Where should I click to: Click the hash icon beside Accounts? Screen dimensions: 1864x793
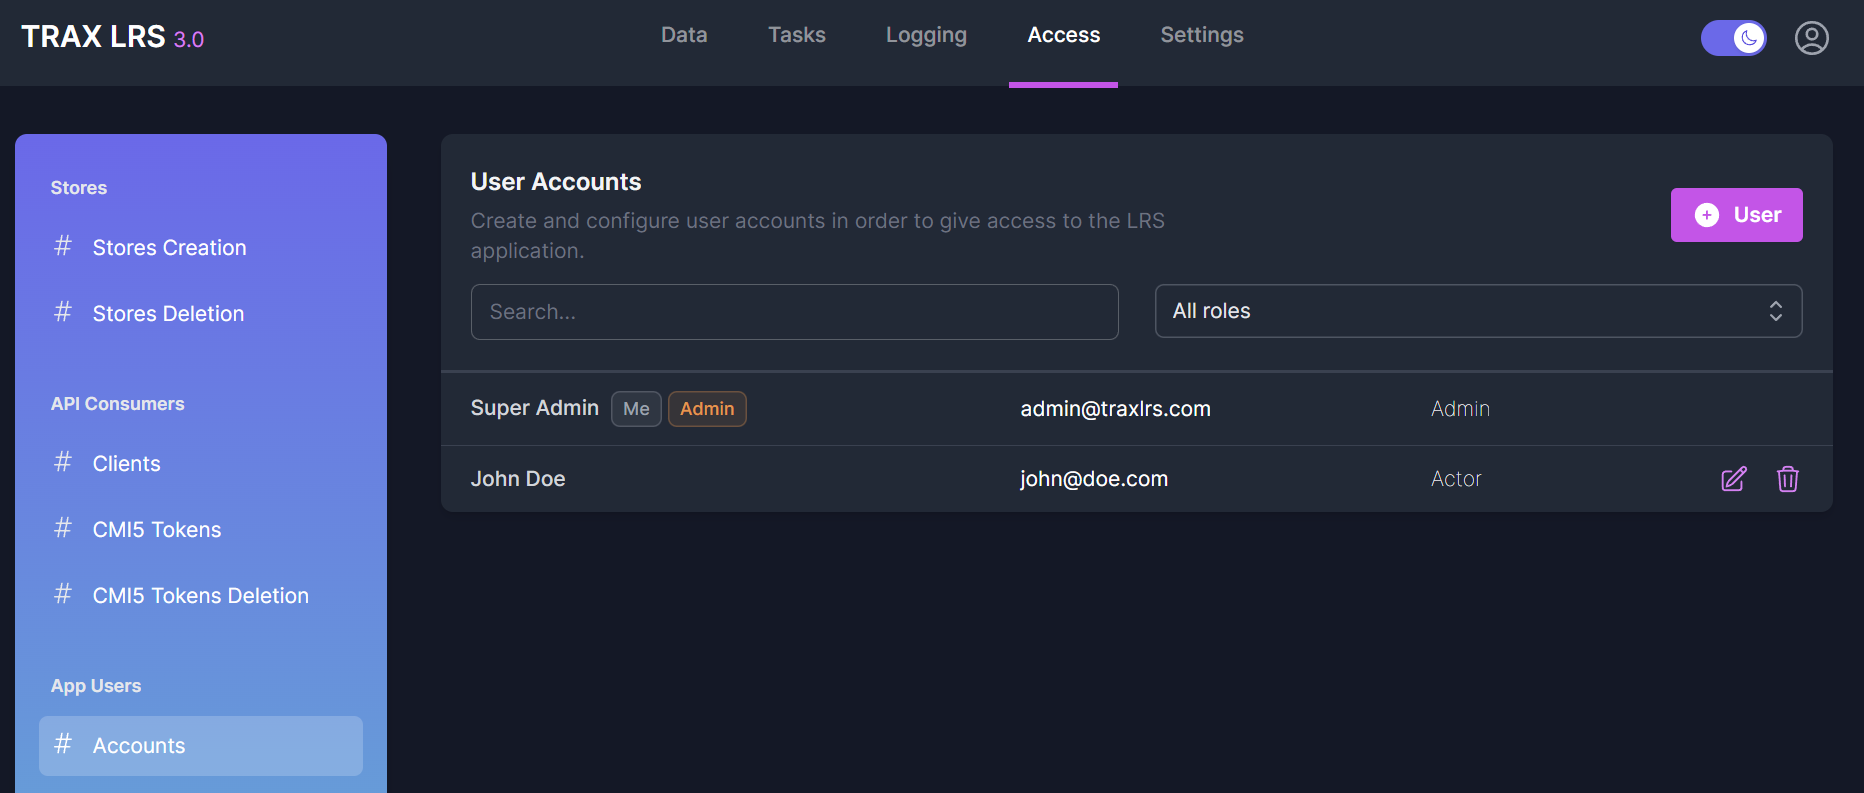click(x=63, y=744)
